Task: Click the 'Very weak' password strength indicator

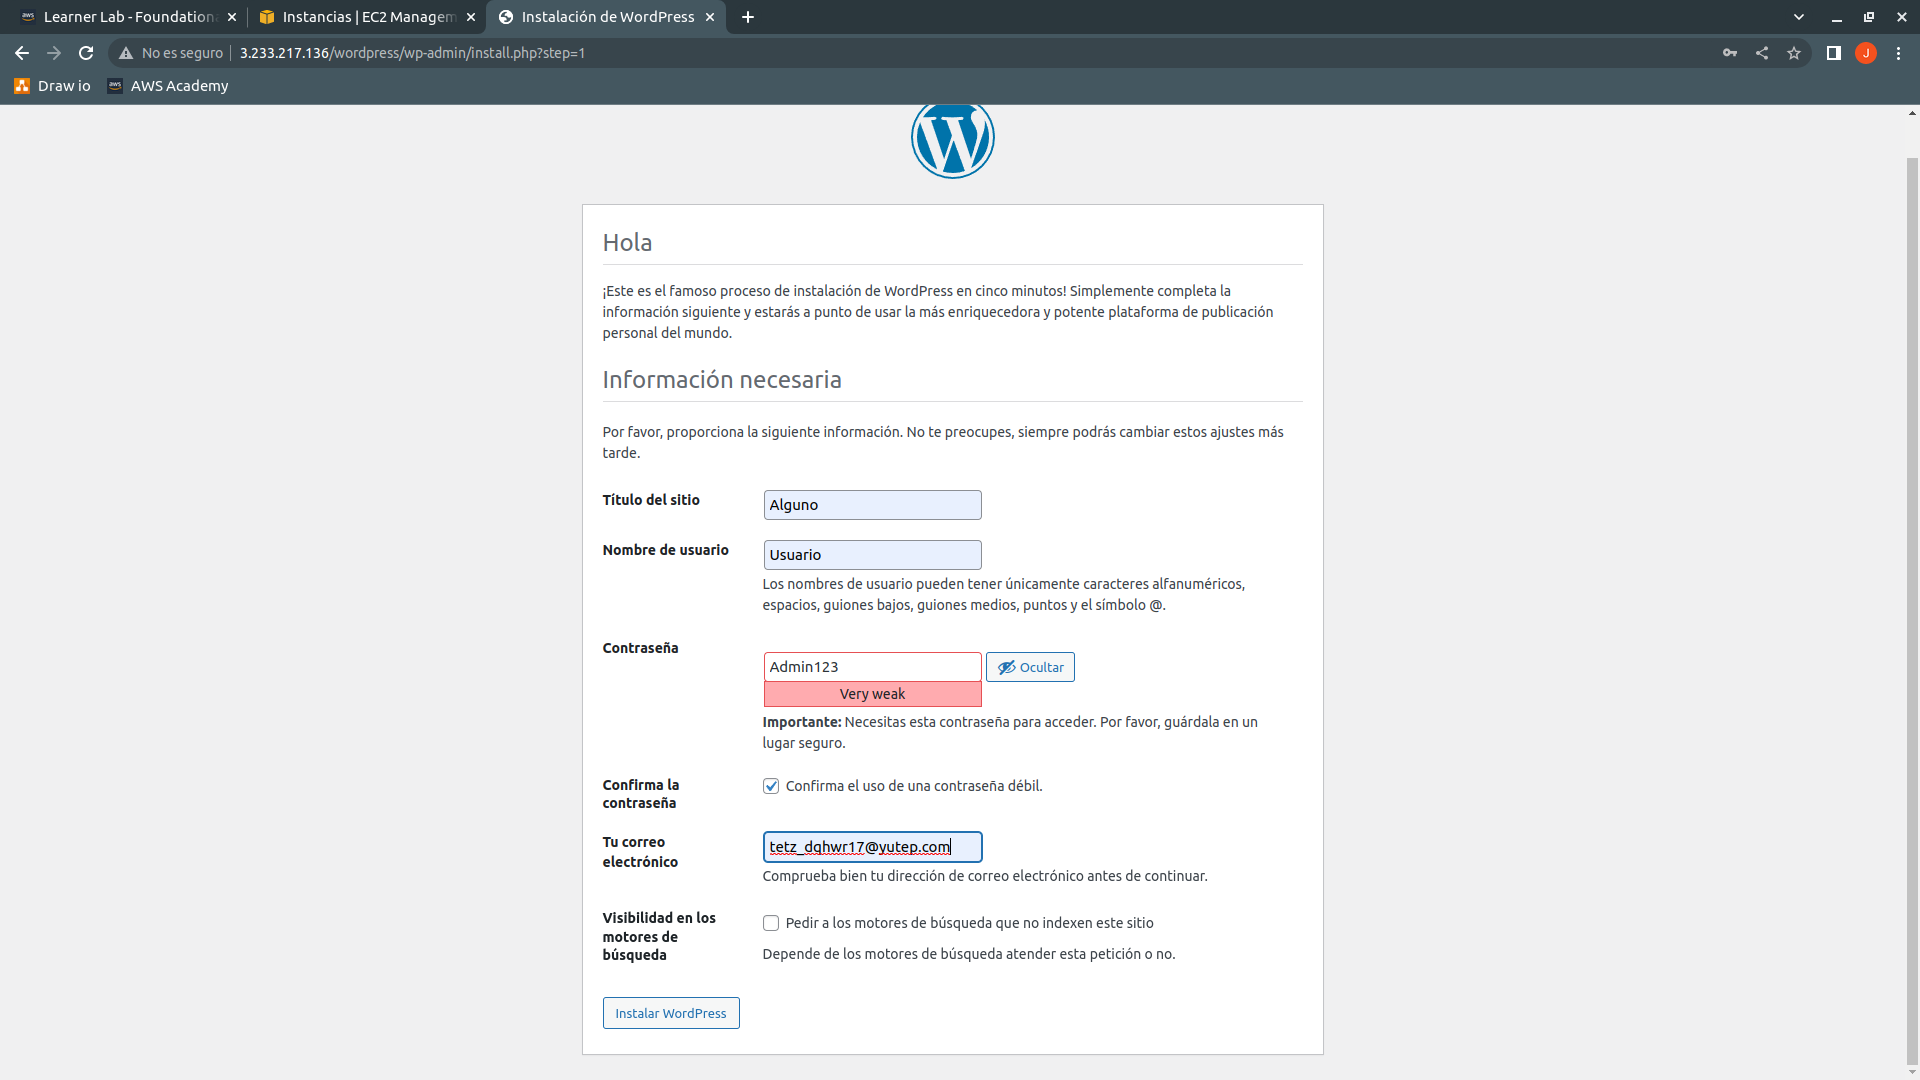Action: (x=872, y=694)
